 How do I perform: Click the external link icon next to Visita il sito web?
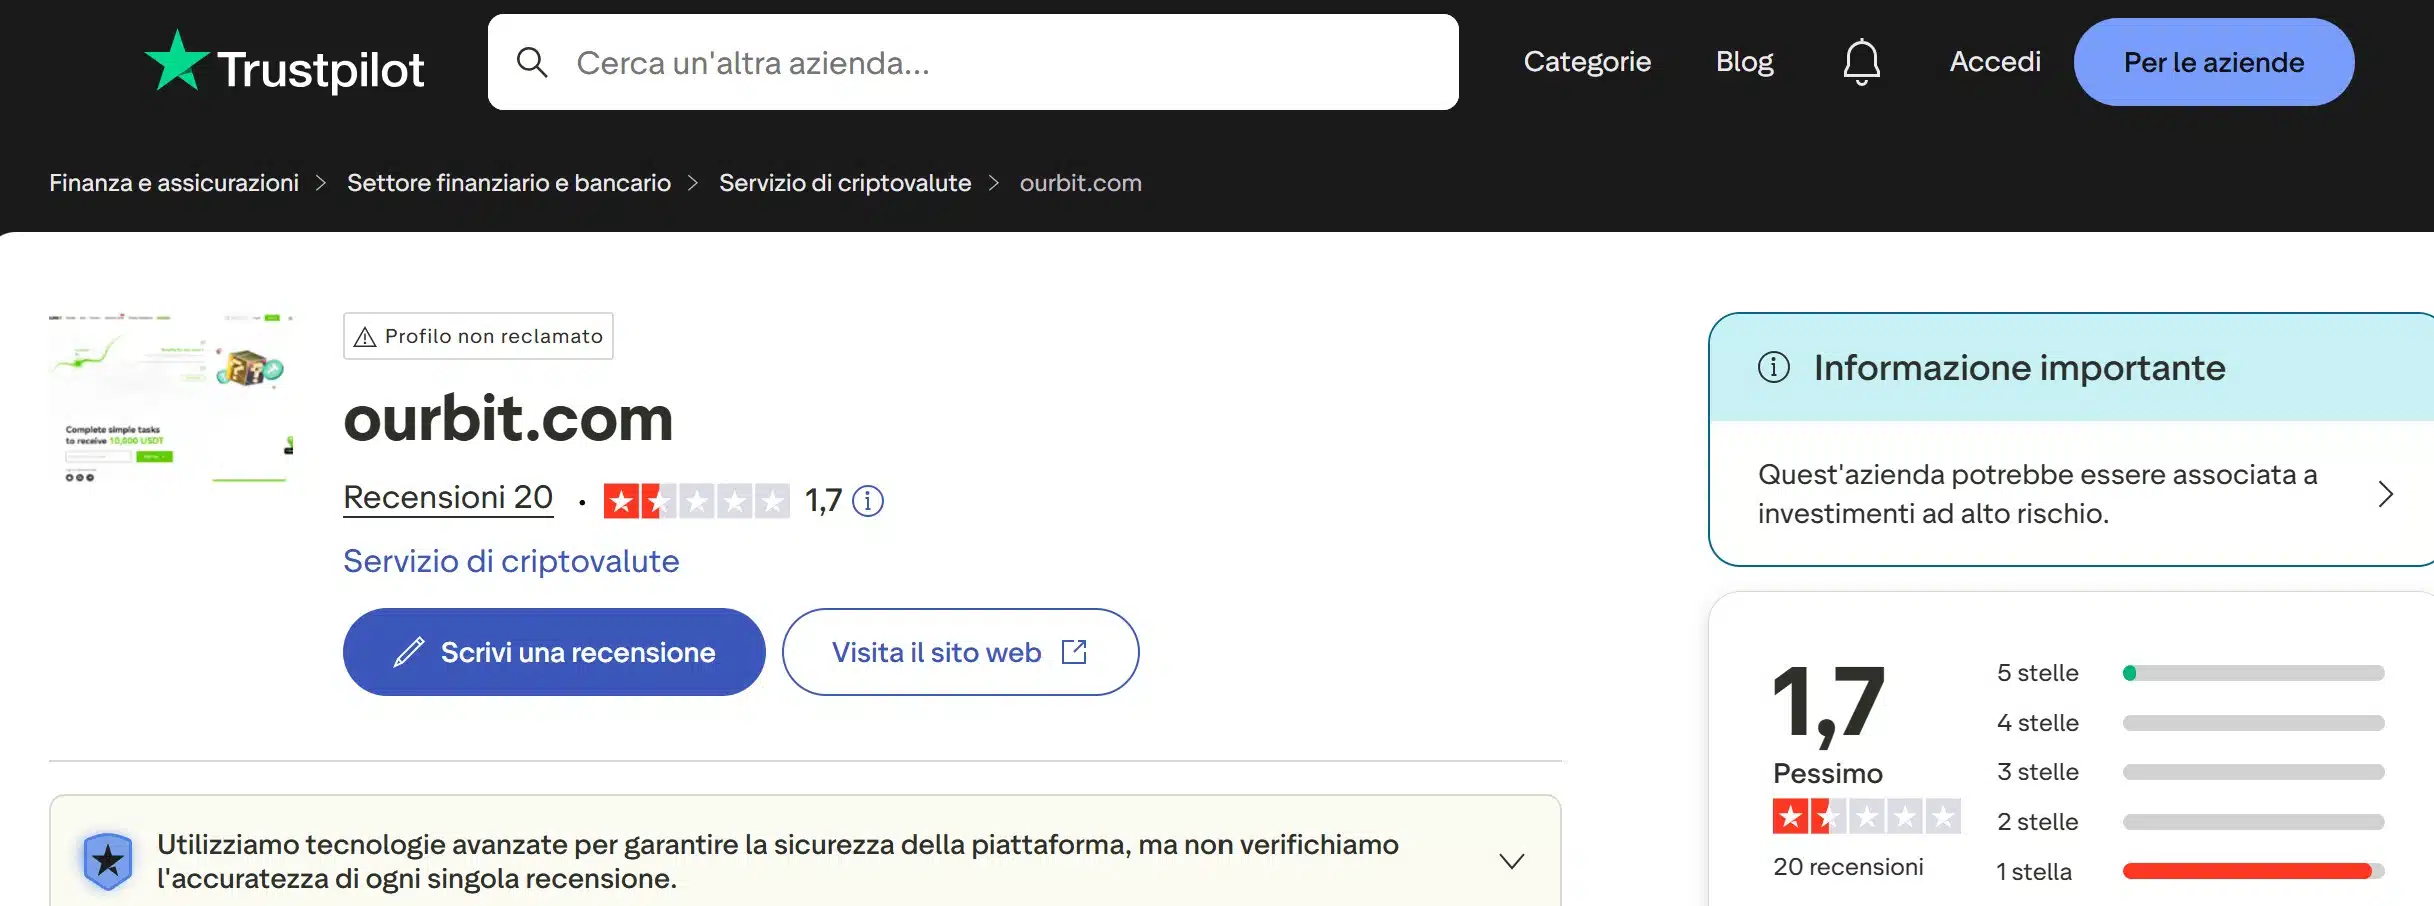point(1075,651)
